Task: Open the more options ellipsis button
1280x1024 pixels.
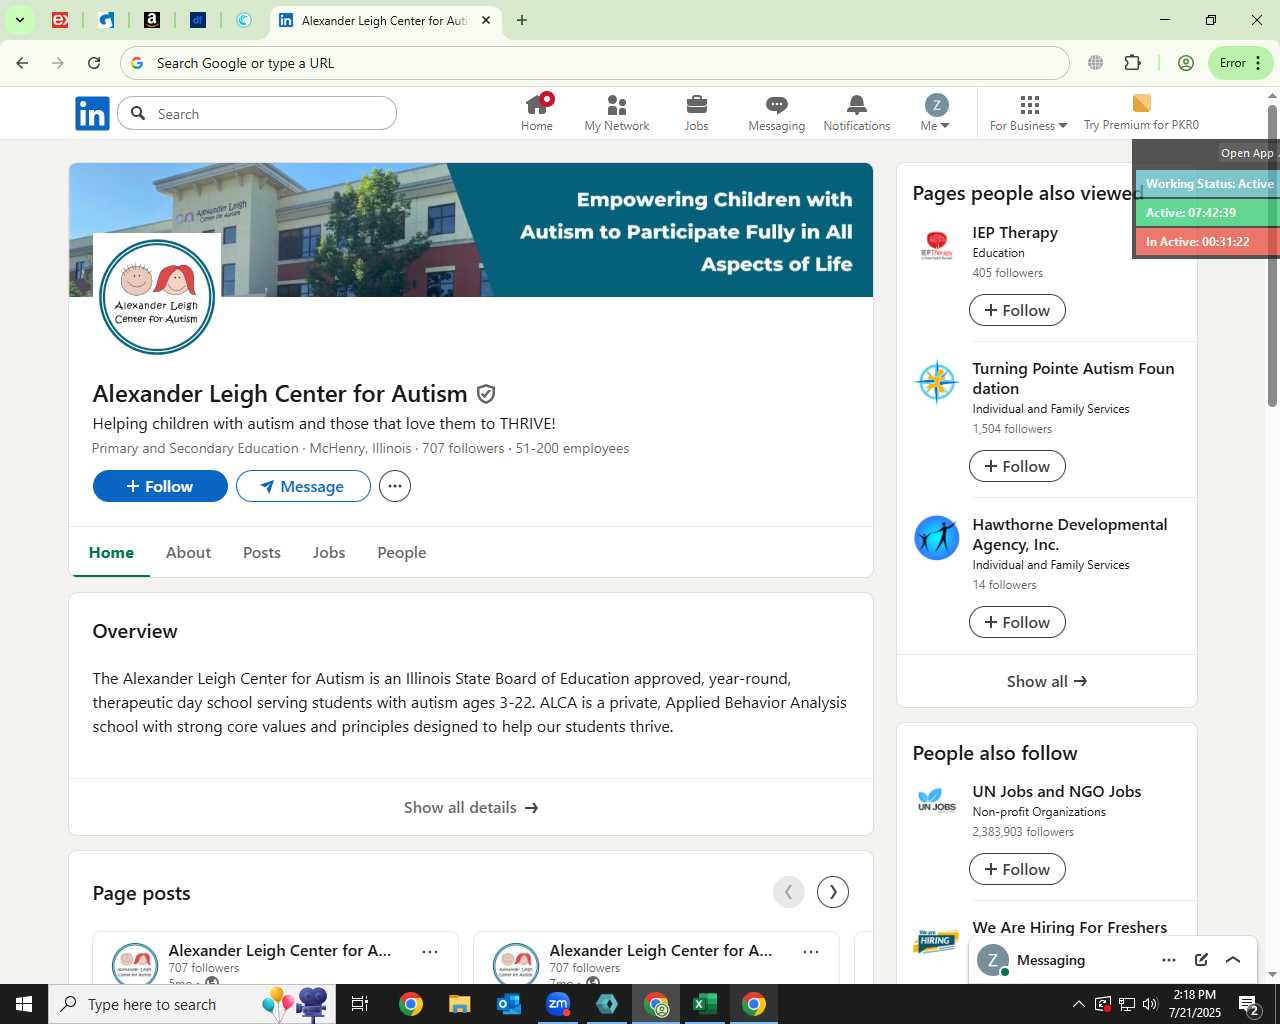Action: pos(395,486)
